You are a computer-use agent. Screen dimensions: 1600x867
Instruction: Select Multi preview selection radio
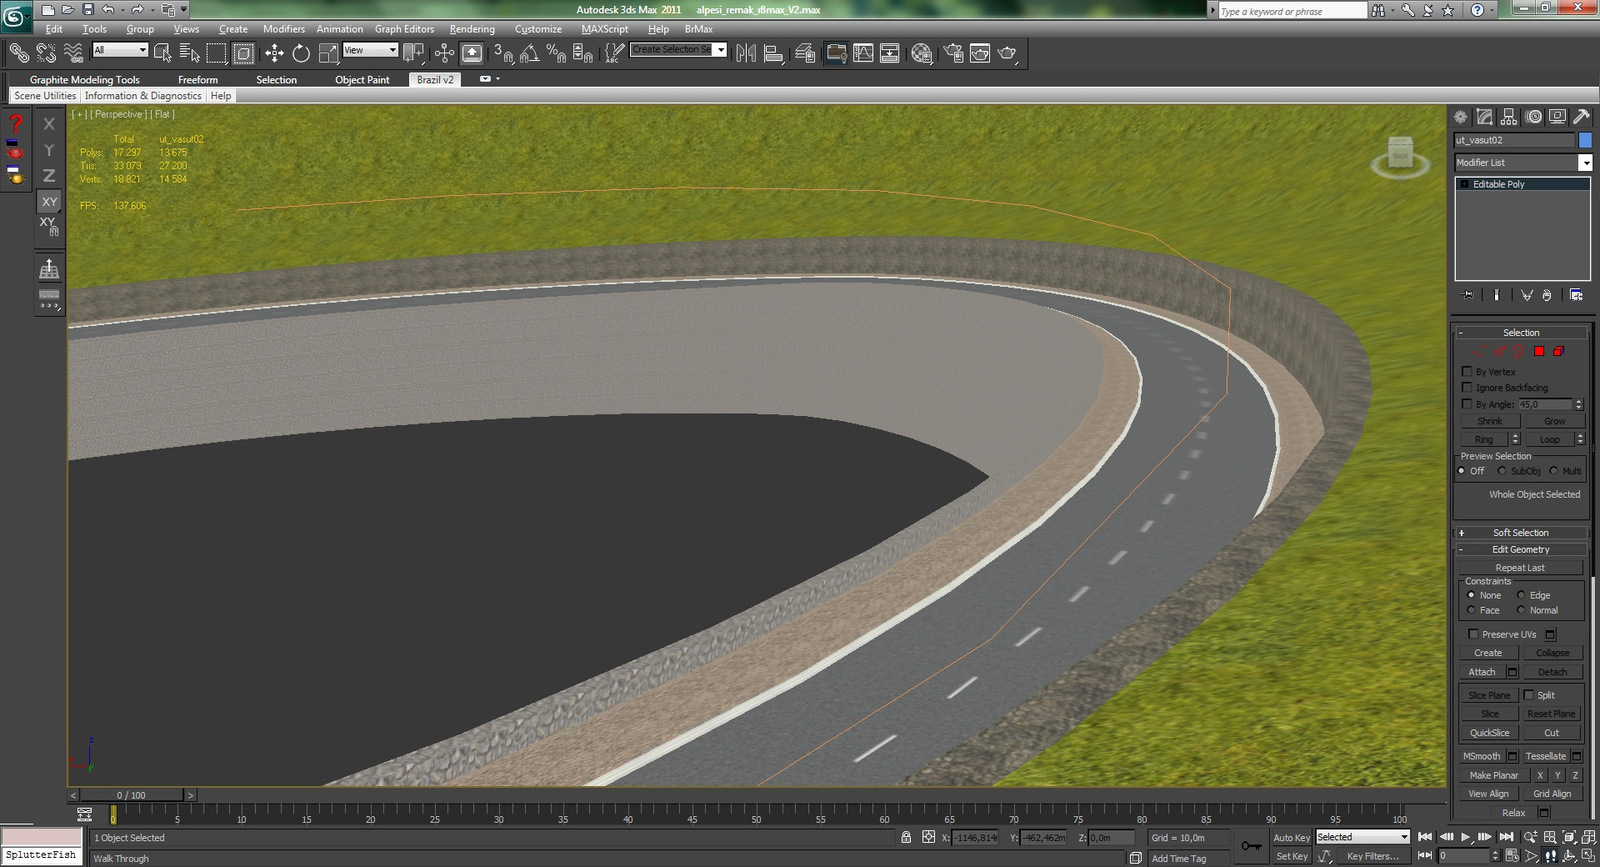point(1553,471)
